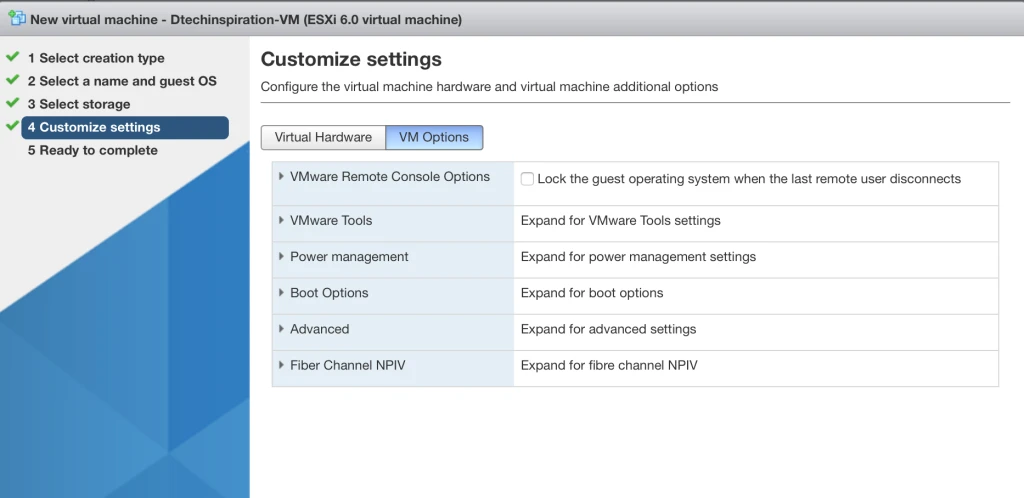
Task: Switch to the Virtual Hardware tab
Action: pyautogui.click(x=323, y=137)
